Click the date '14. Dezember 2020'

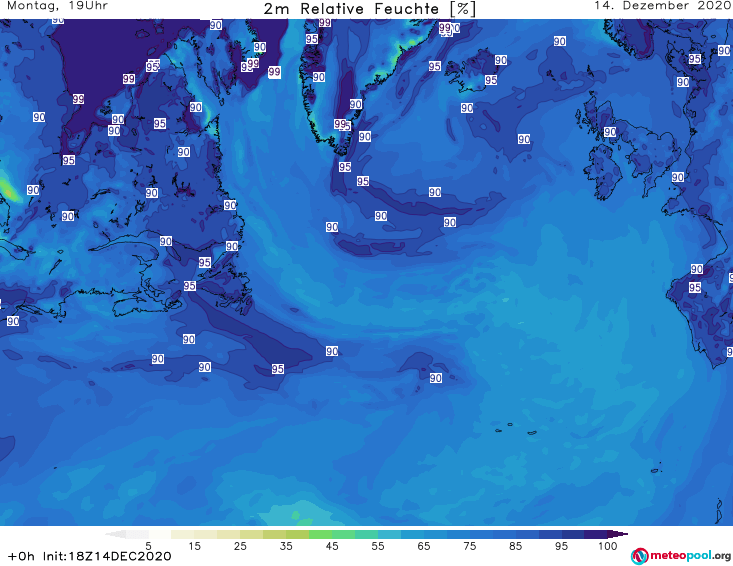[662, 6]
